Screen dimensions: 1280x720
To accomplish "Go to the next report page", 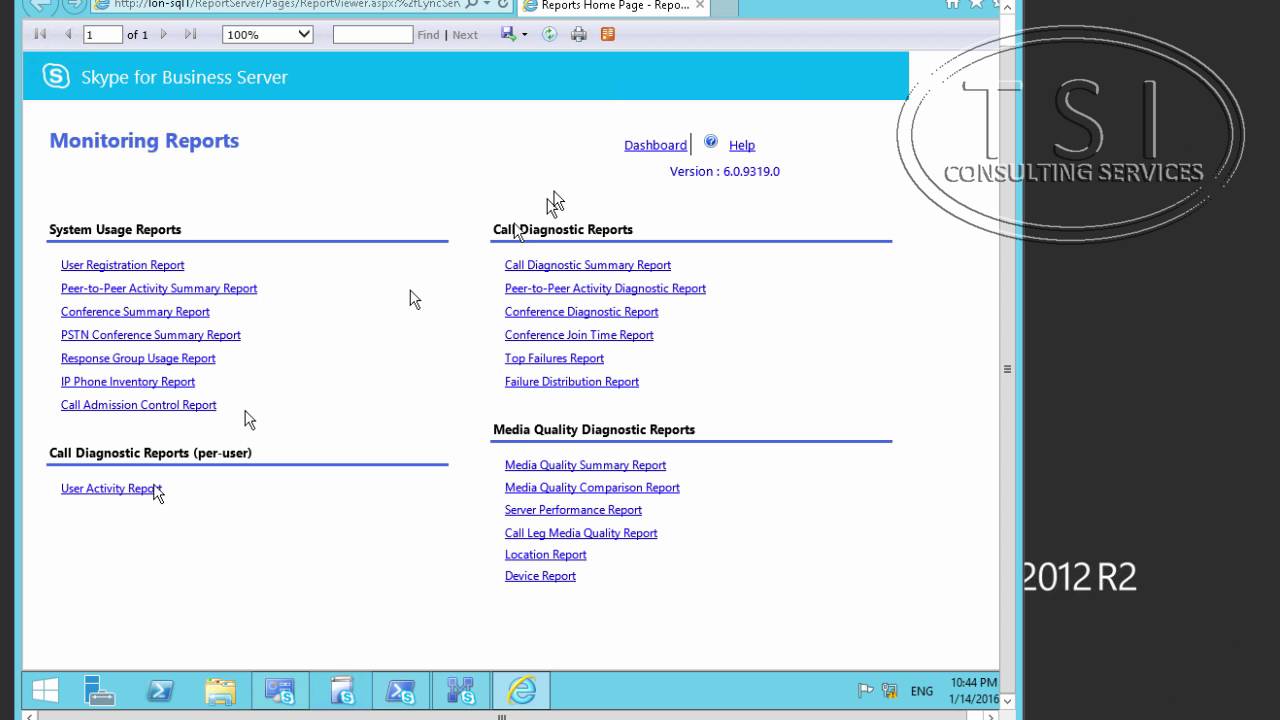I will pyautogui.click(x=164, y=34).
